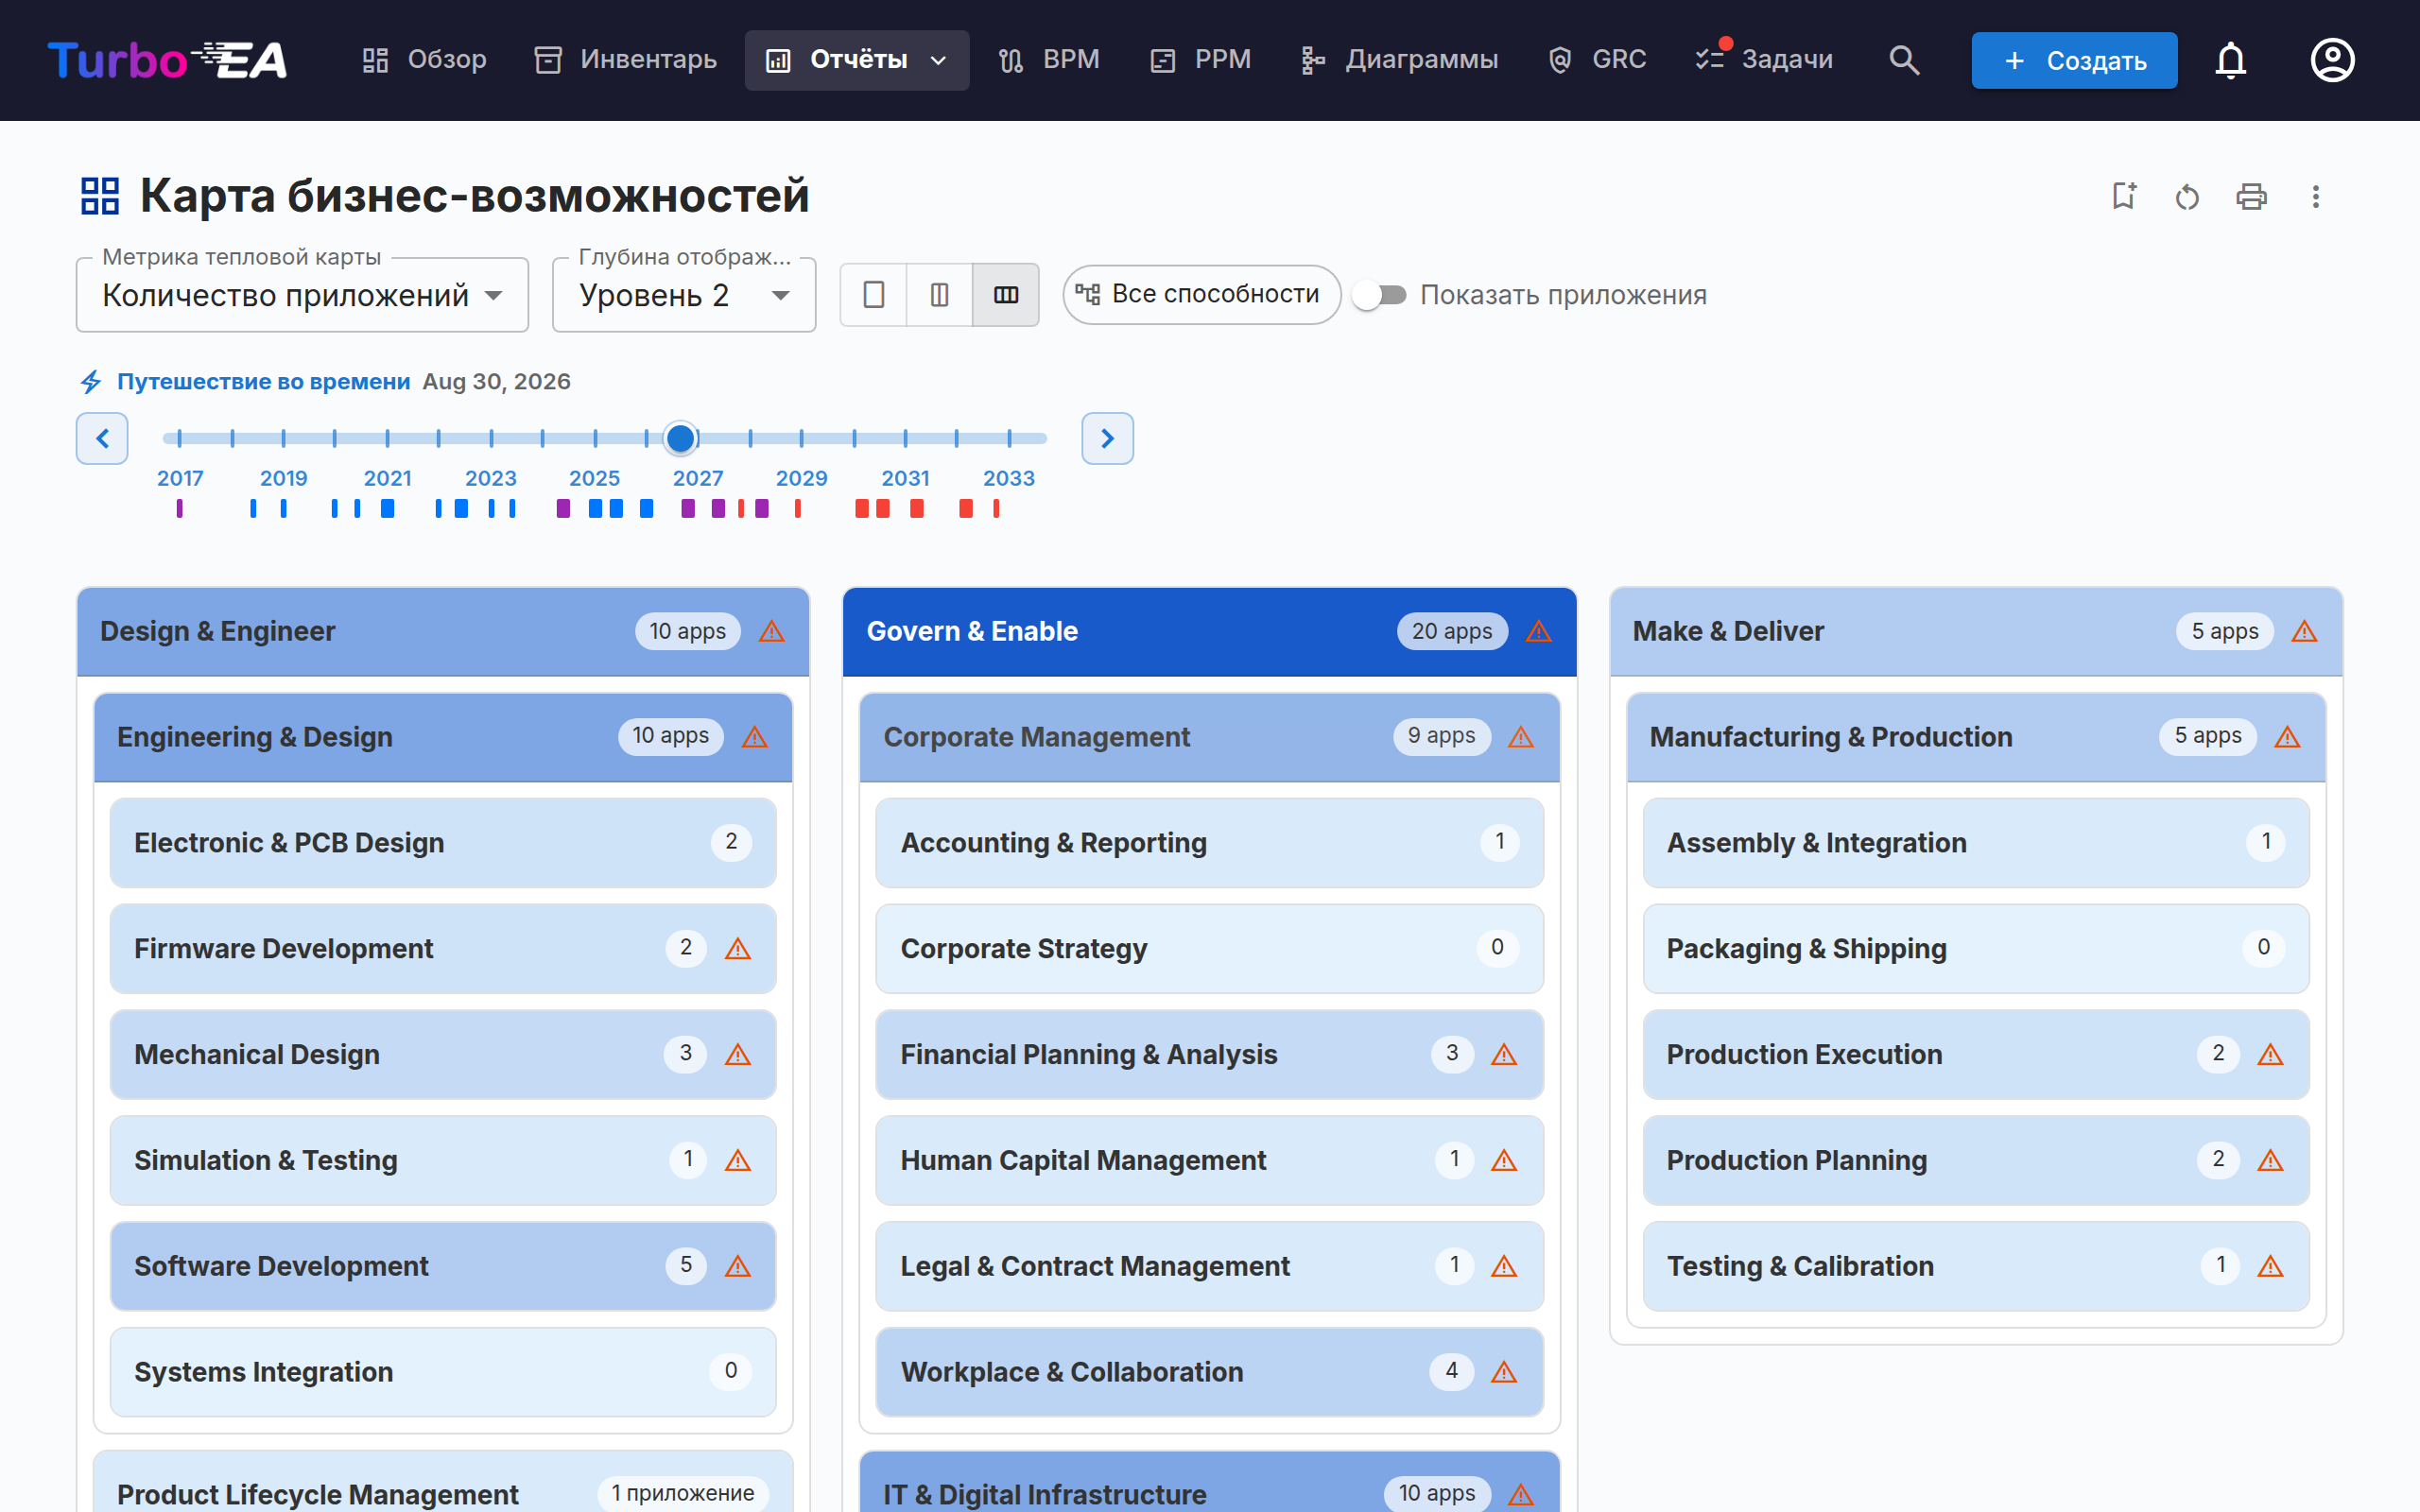Click warning icon on Firmware Development row
The height and width of the screenshot is (1512, 2420).
pyautogui.click(x=738, y=948)
